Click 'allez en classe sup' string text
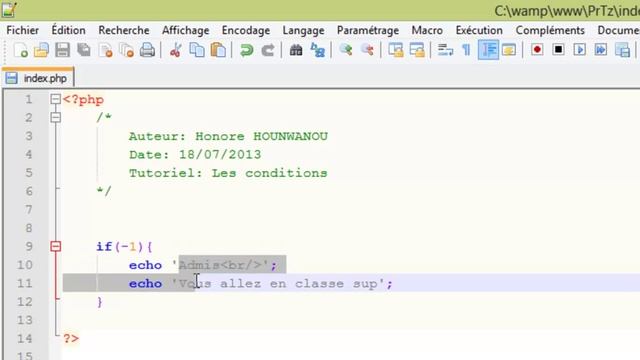The height and width of the screenshot is (360, 640). (299, 283)
